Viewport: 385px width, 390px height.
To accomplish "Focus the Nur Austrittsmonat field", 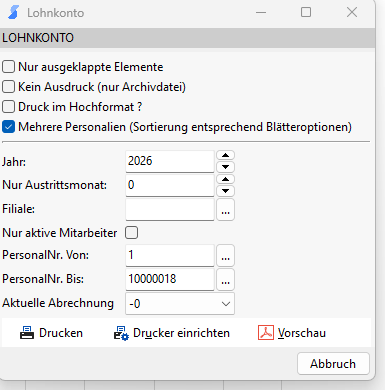I will point(170,185).
